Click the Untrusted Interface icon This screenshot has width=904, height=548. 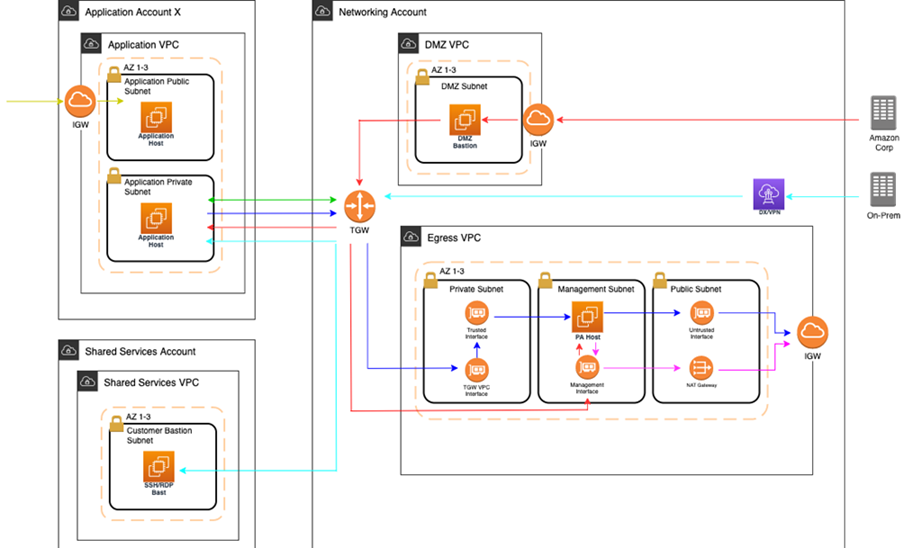click(702, 313)
